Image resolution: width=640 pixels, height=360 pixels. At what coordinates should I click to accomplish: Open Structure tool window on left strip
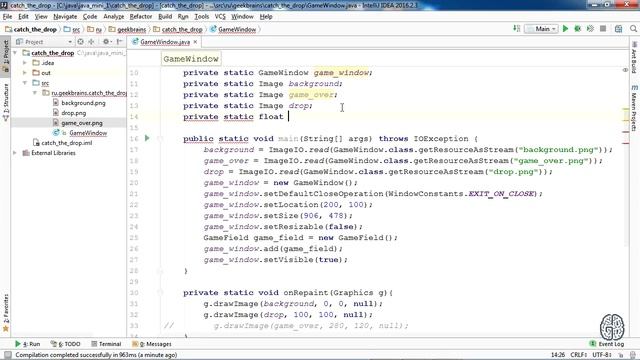(6, 102)
